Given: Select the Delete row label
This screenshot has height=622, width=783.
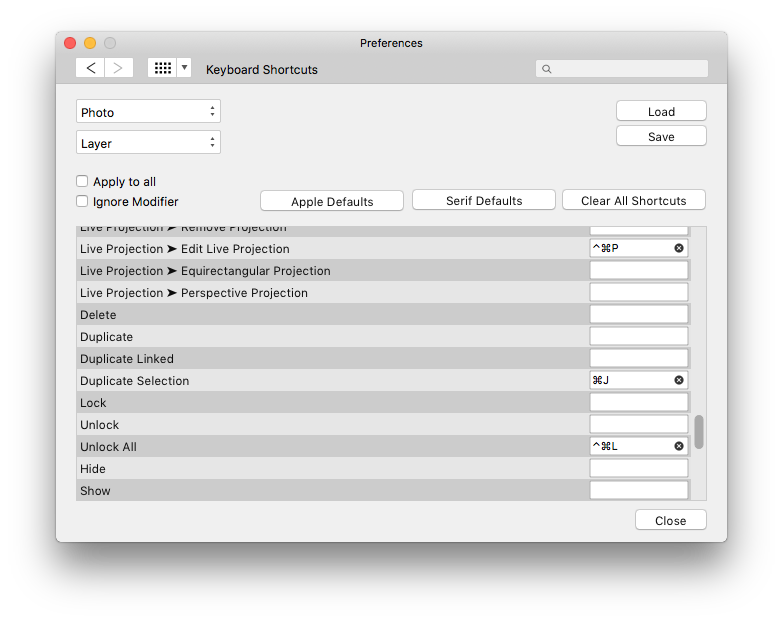Looking at the screenshot, I should pos(98,314).
